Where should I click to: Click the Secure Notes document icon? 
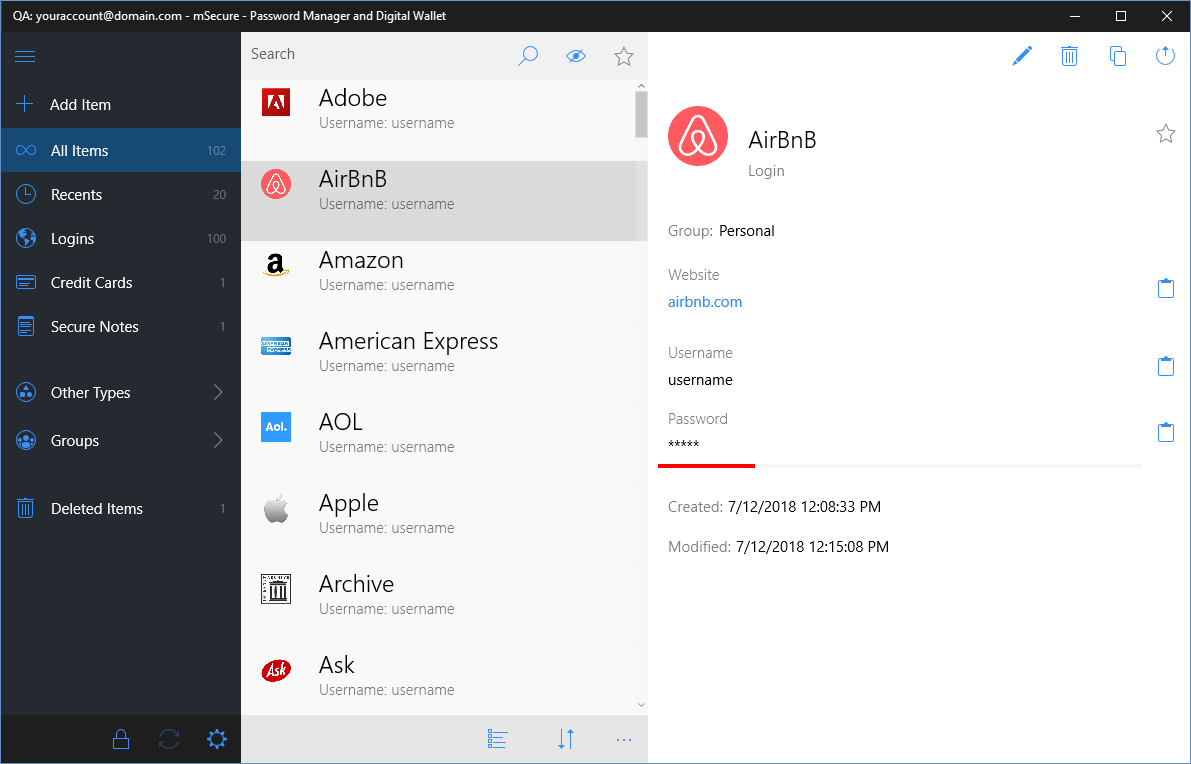(26, 327)
